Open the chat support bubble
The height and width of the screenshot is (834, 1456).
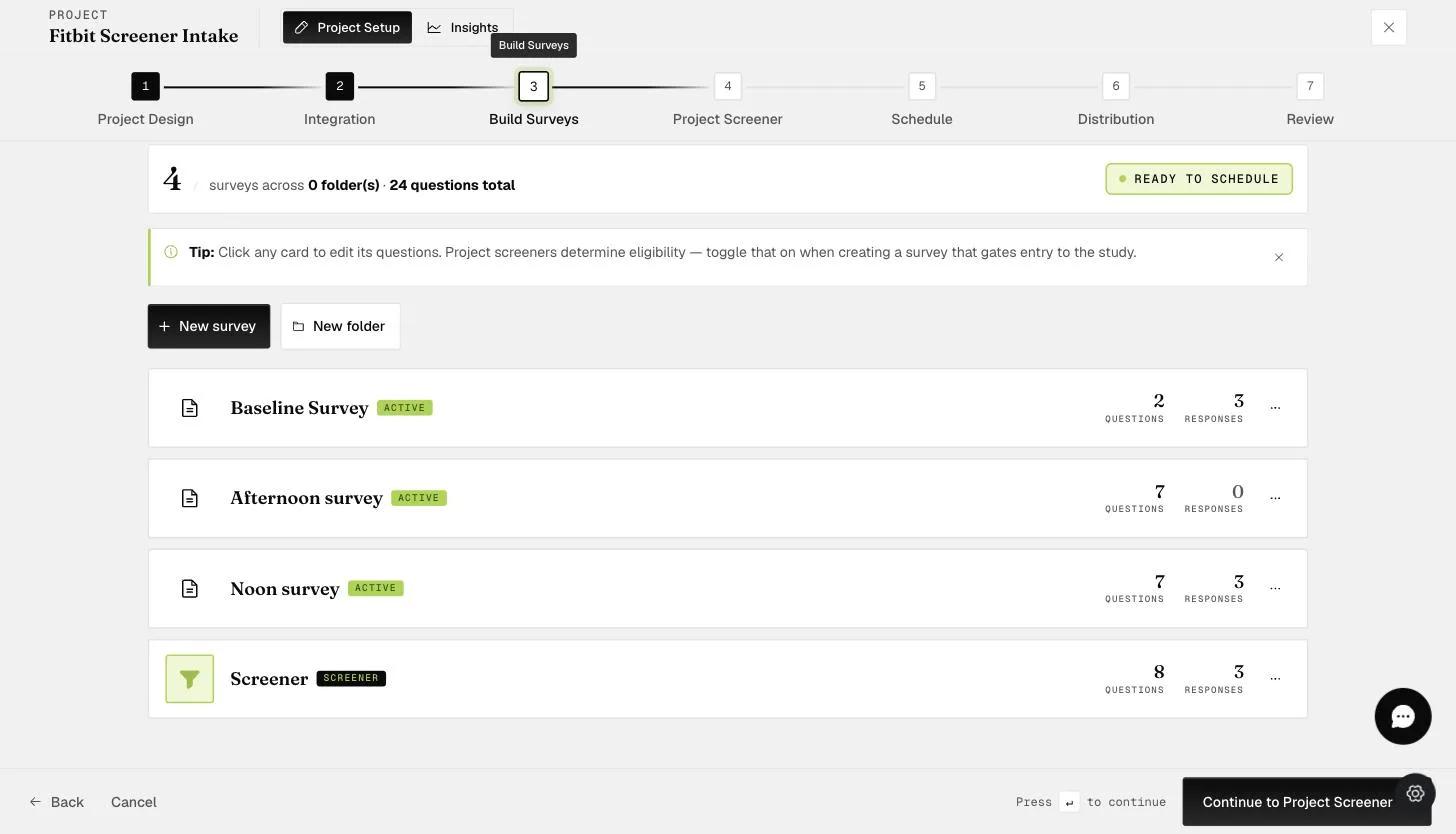pos(1403,716)
